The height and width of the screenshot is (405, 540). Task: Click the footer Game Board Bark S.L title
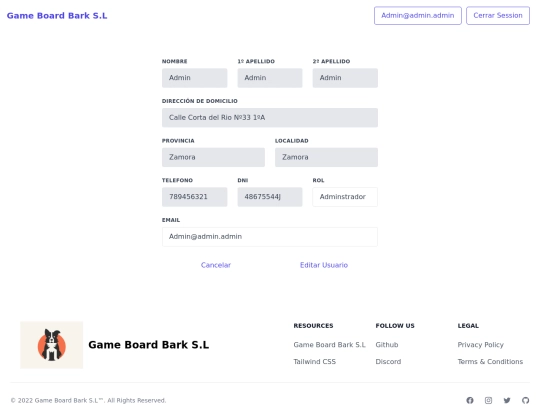click(149, 345)
